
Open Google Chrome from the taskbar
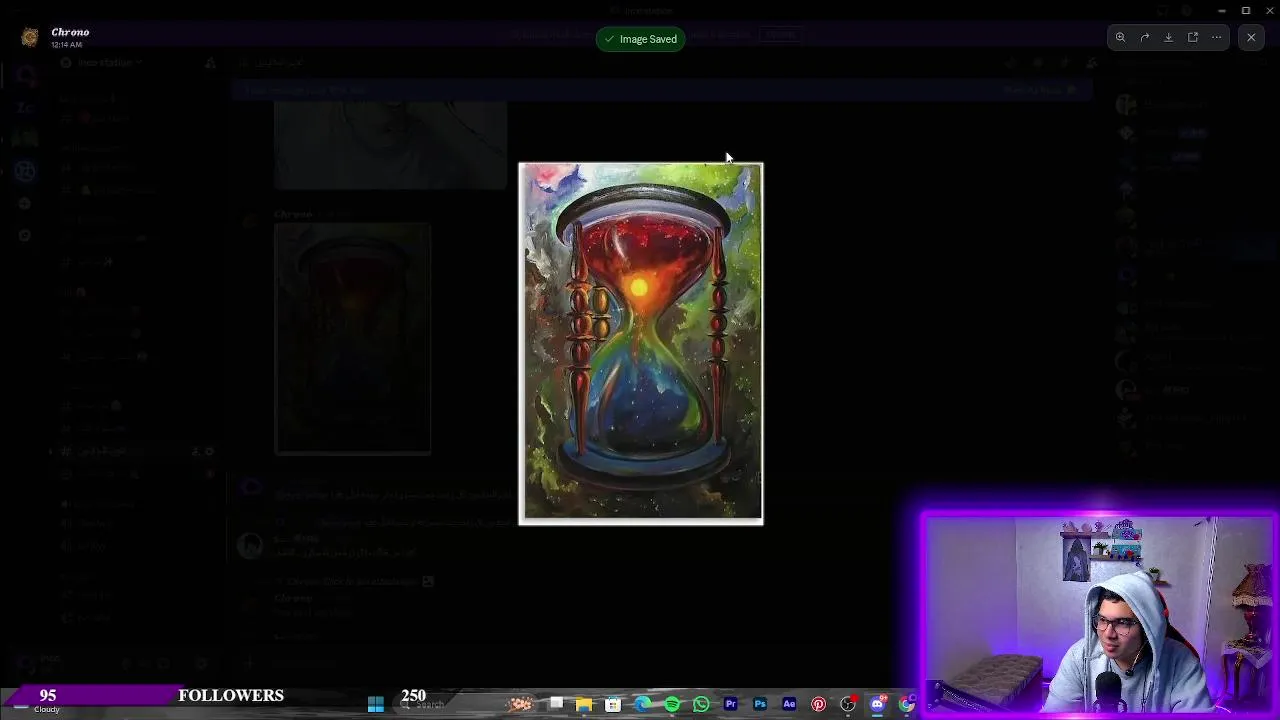point(906,705)
